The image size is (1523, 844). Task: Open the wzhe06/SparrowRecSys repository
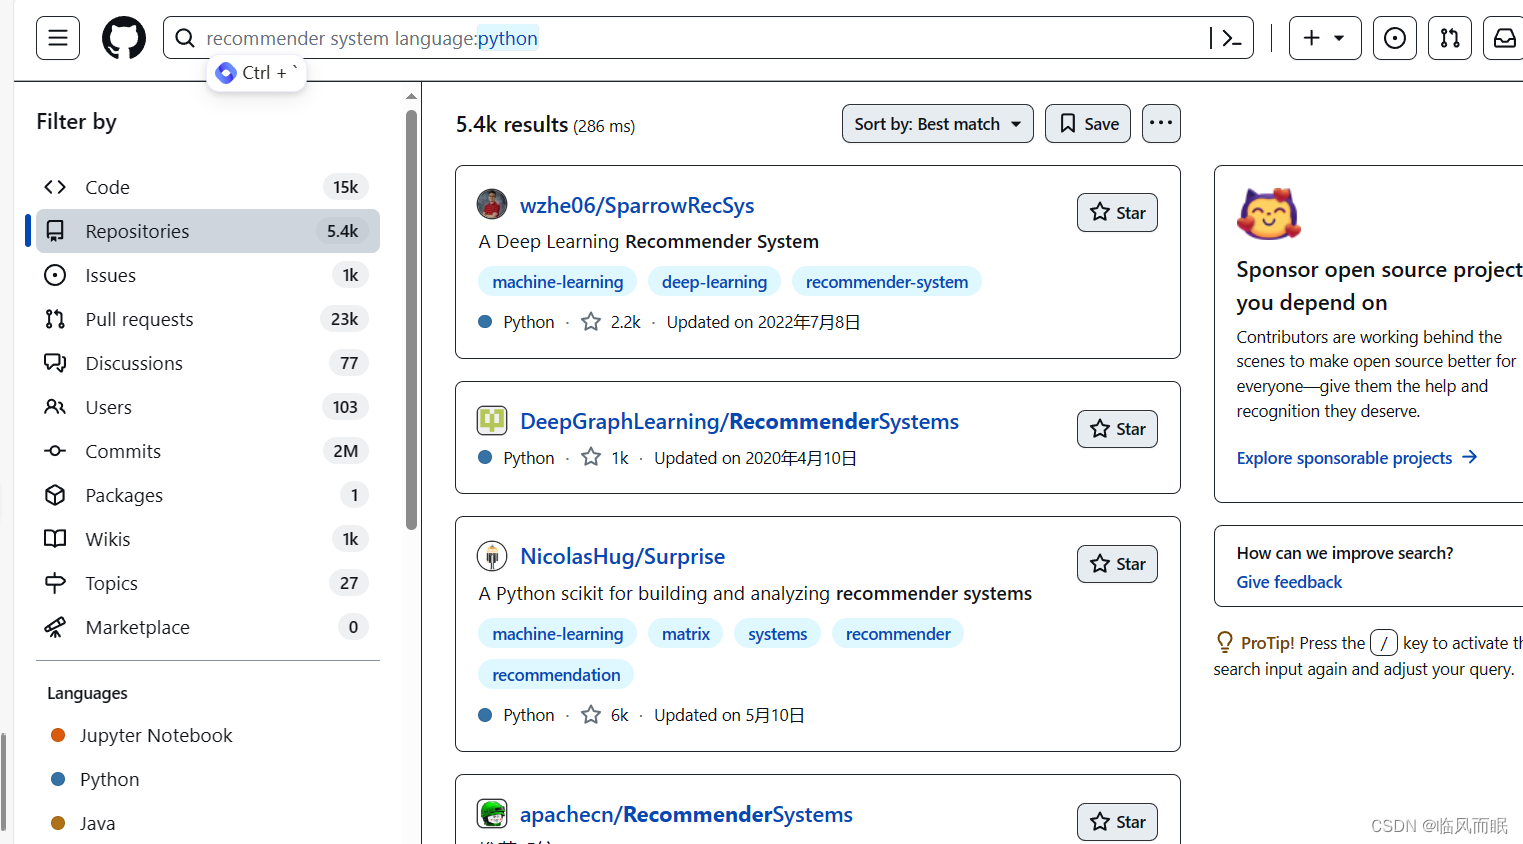637,205
